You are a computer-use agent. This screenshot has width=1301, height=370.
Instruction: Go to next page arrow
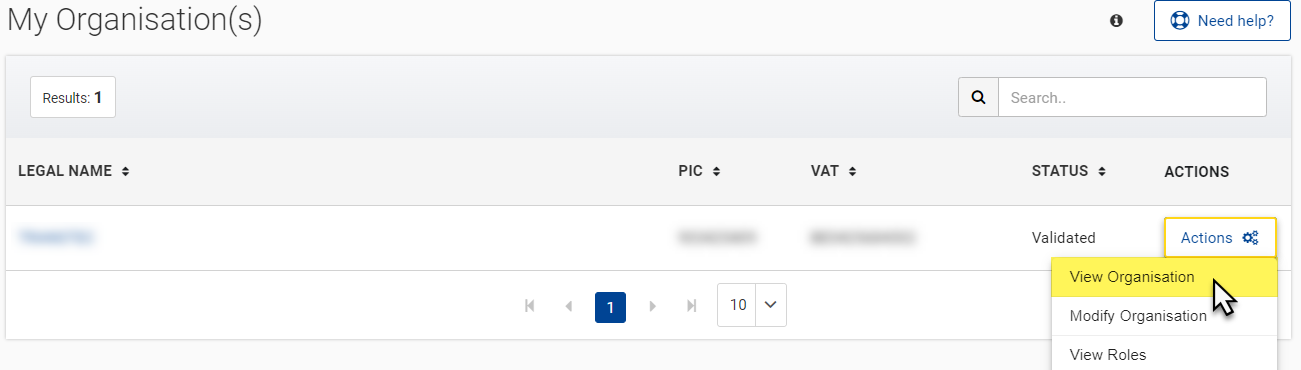click(653, 306)
